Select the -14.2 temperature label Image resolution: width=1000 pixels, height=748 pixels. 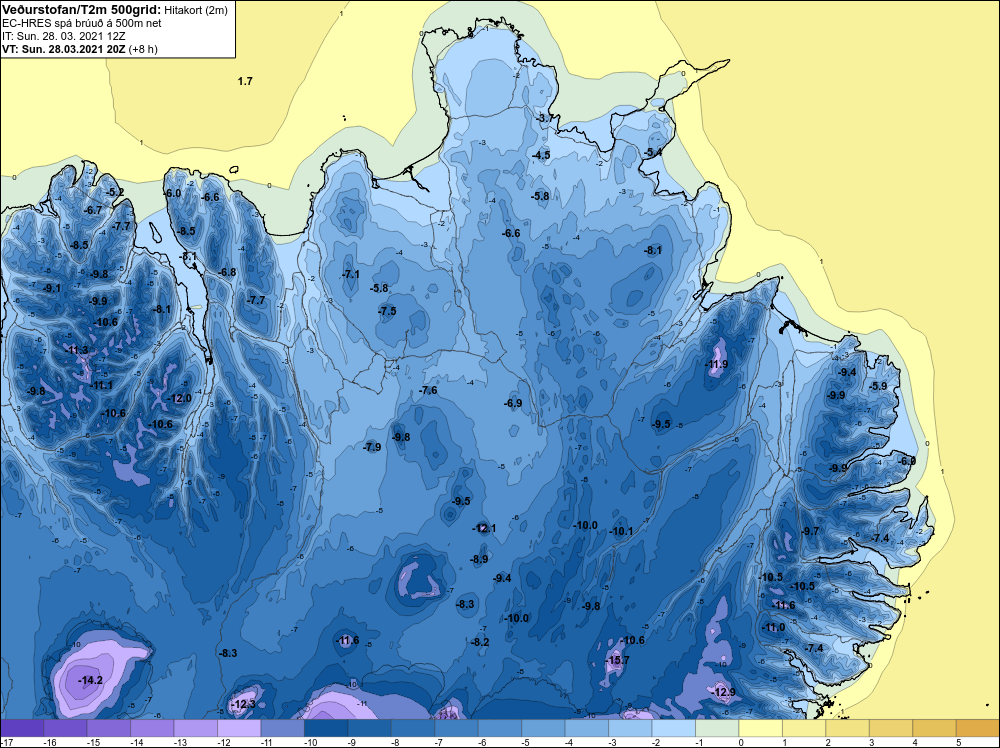pos(91,680)
